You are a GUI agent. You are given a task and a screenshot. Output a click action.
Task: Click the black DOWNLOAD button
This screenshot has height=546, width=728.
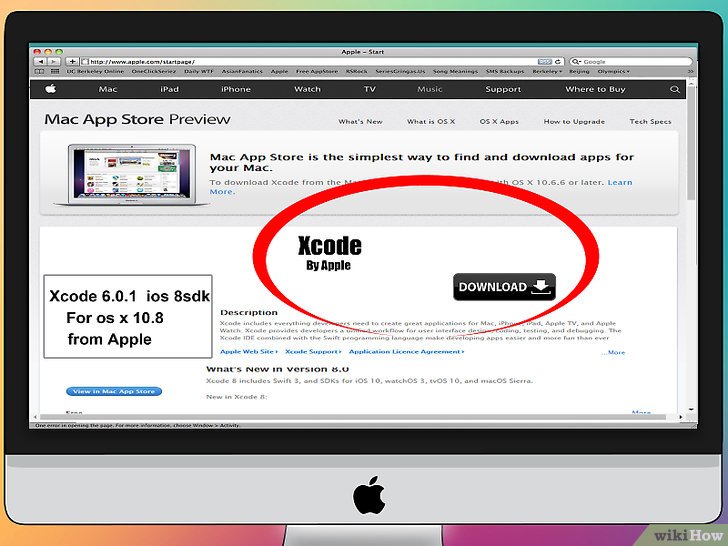(x=504, y=287)
